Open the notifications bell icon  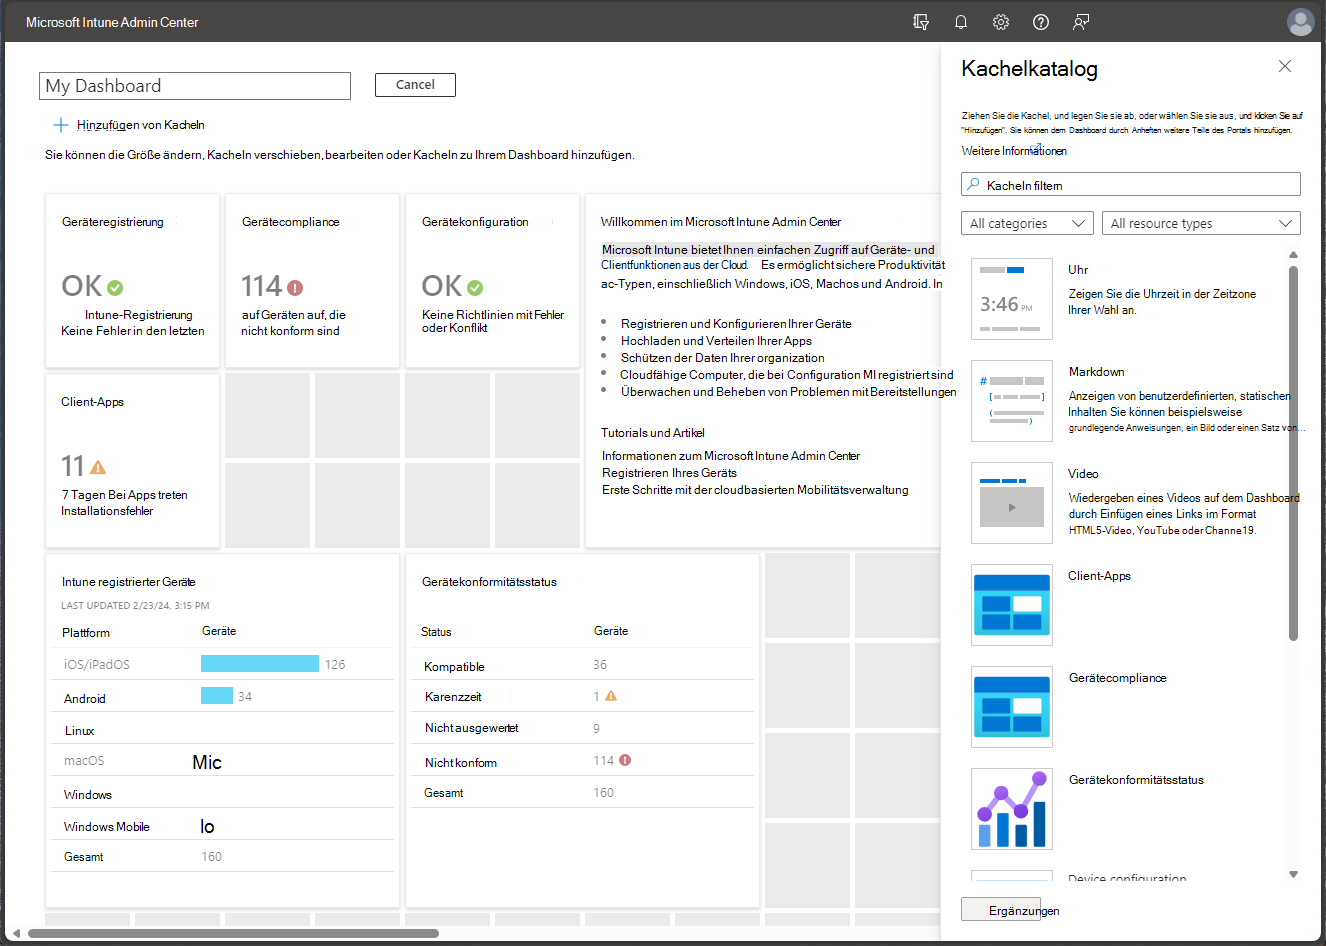tap(960, 22)
